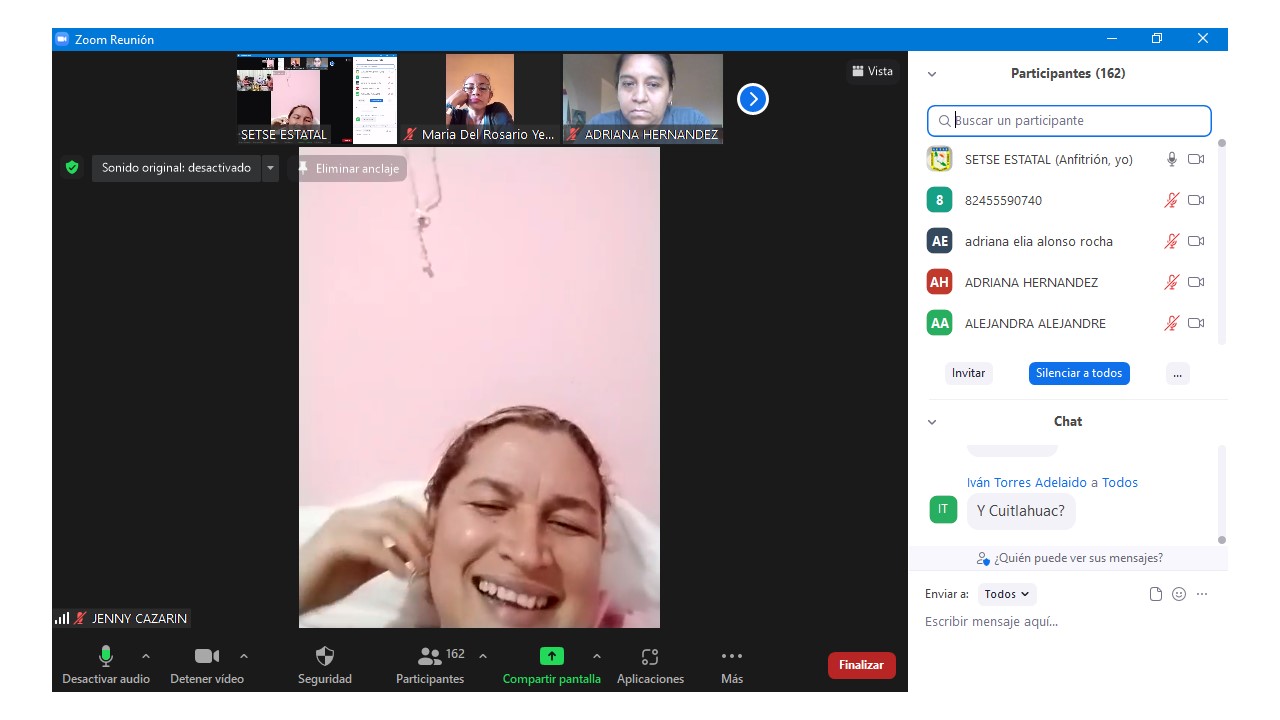Click camera icon for participant 82455590740
Viewport: 1280px width, 720px height.
pyautogui.click(x=1196, y=200)
